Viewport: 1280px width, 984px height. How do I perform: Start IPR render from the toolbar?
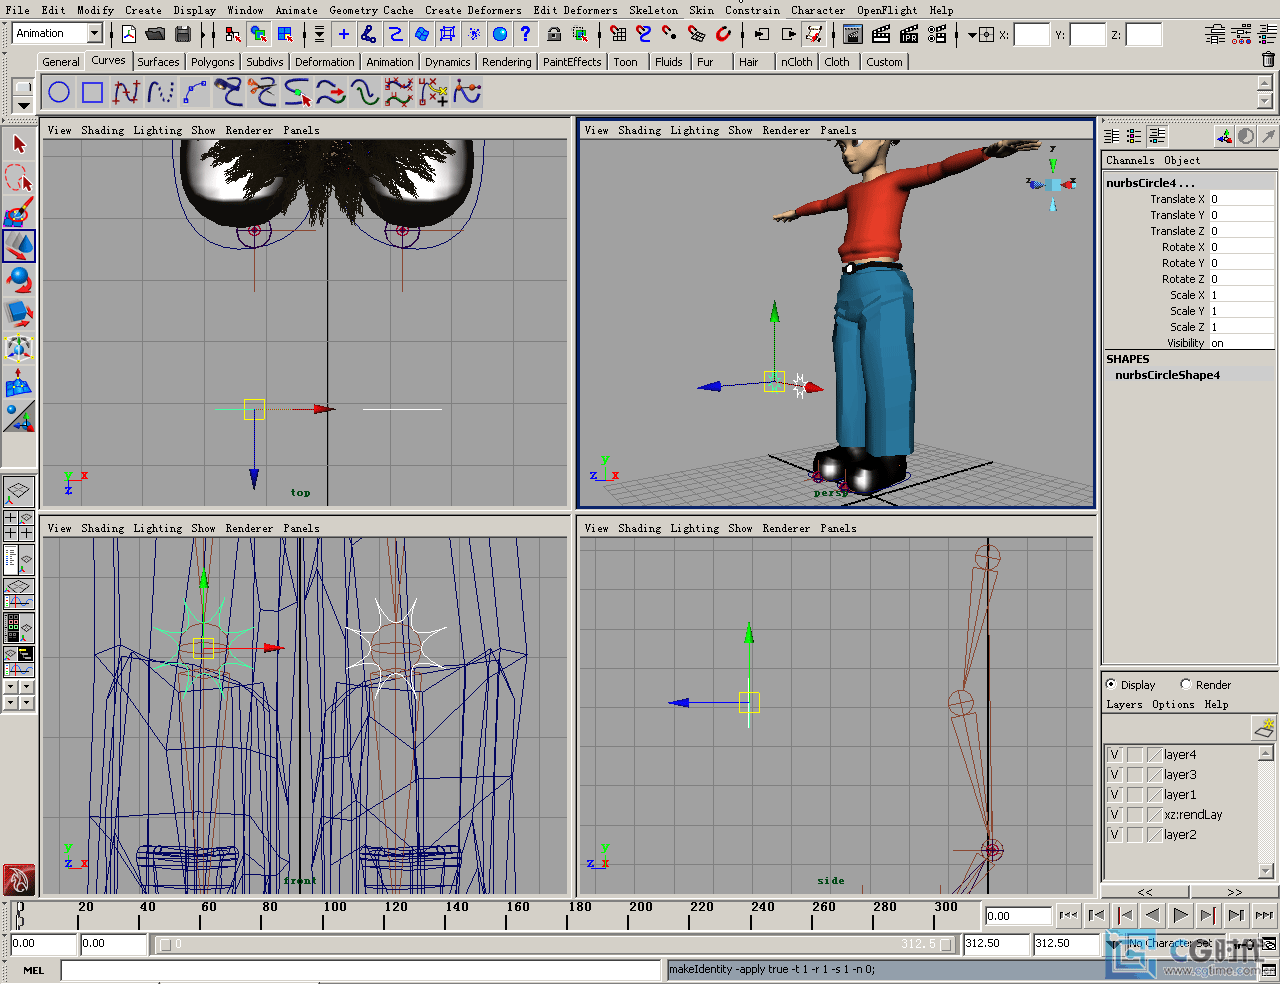point(909,34)
